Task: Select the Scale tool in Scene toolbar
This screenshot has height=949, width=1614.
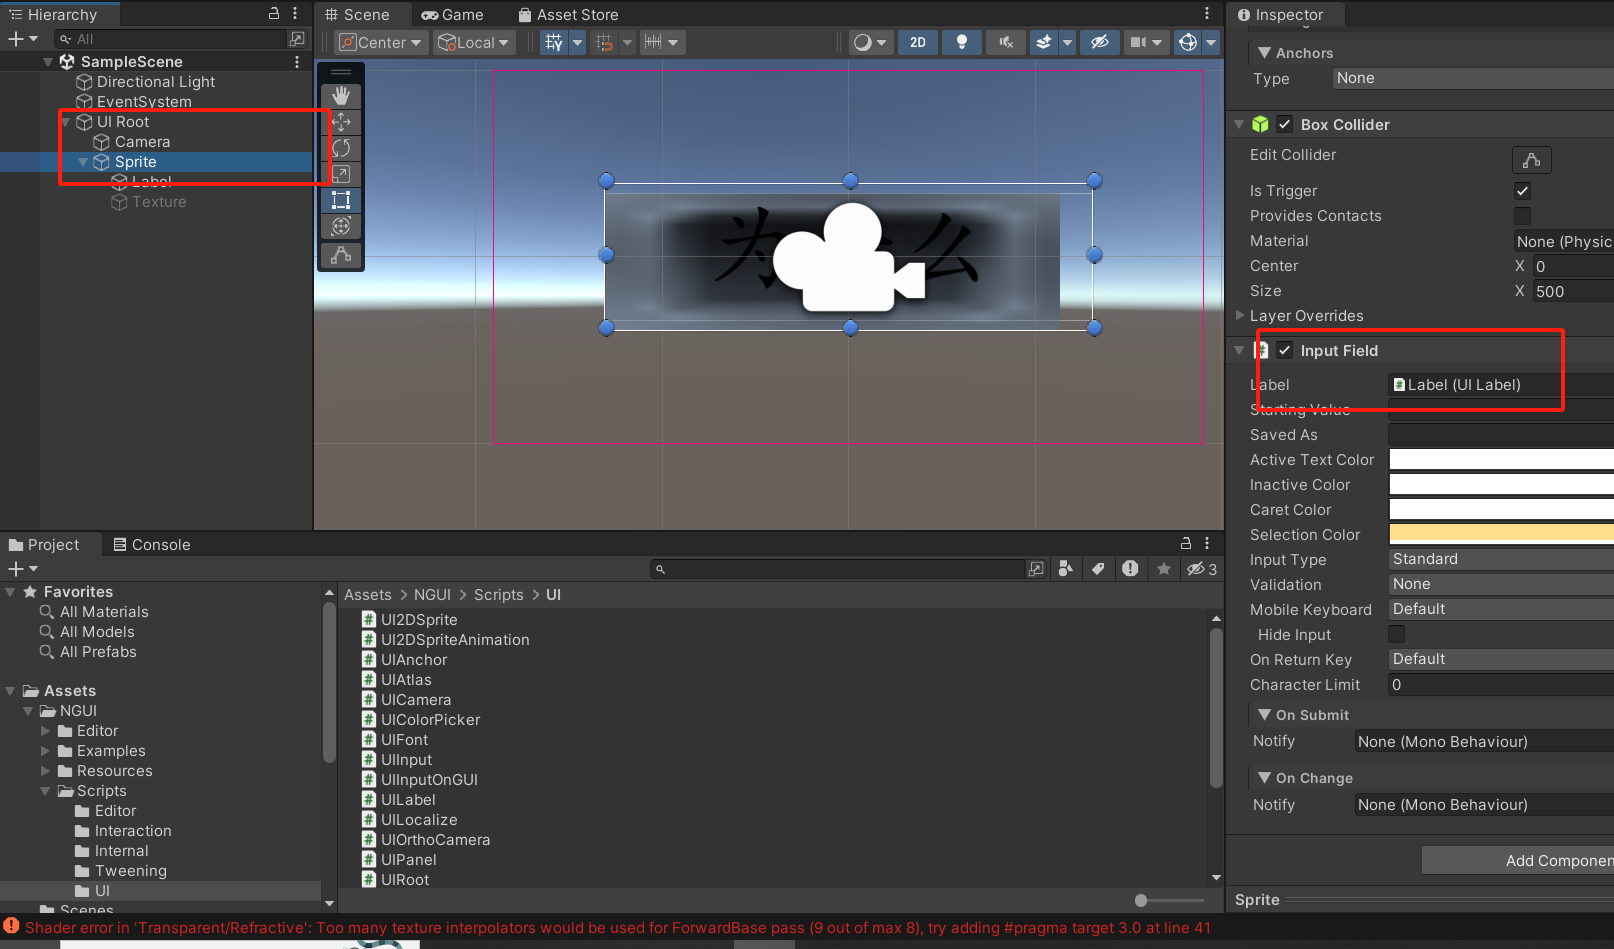Action: pos(341,174)
